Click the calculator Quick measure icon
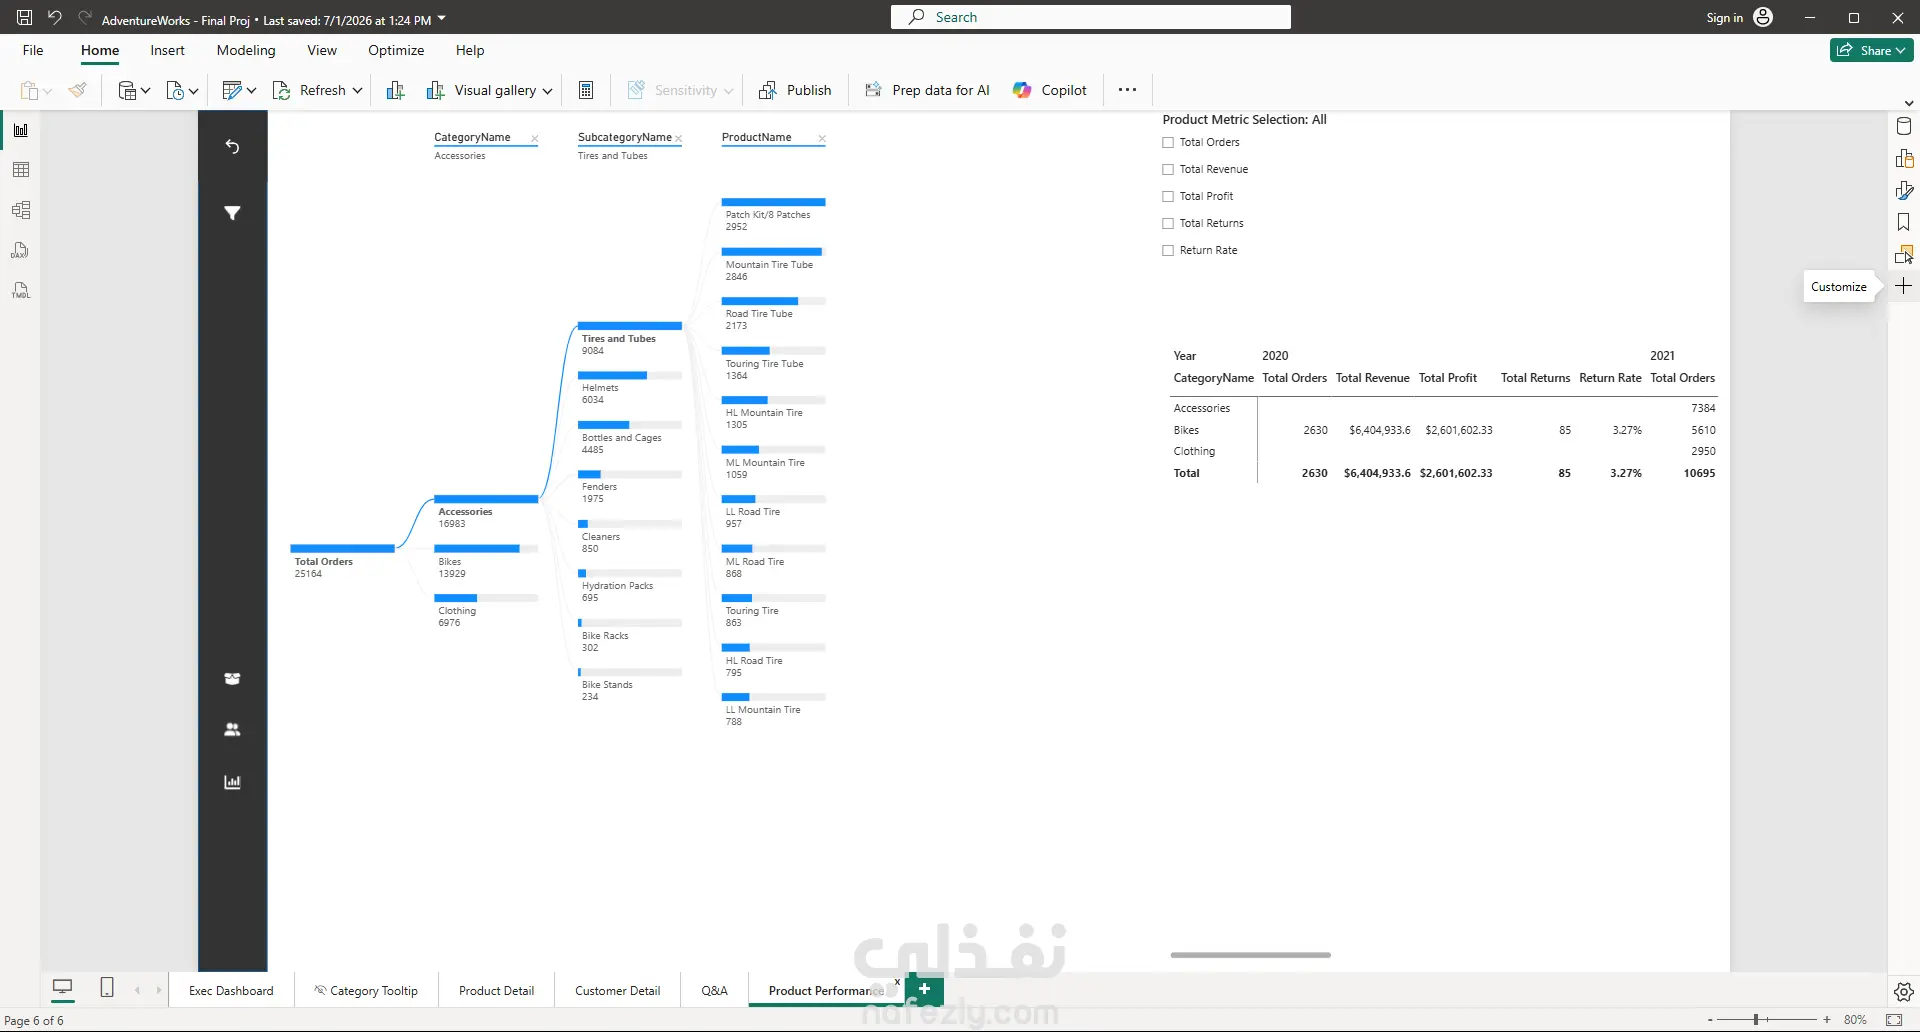 pos(586,90)
